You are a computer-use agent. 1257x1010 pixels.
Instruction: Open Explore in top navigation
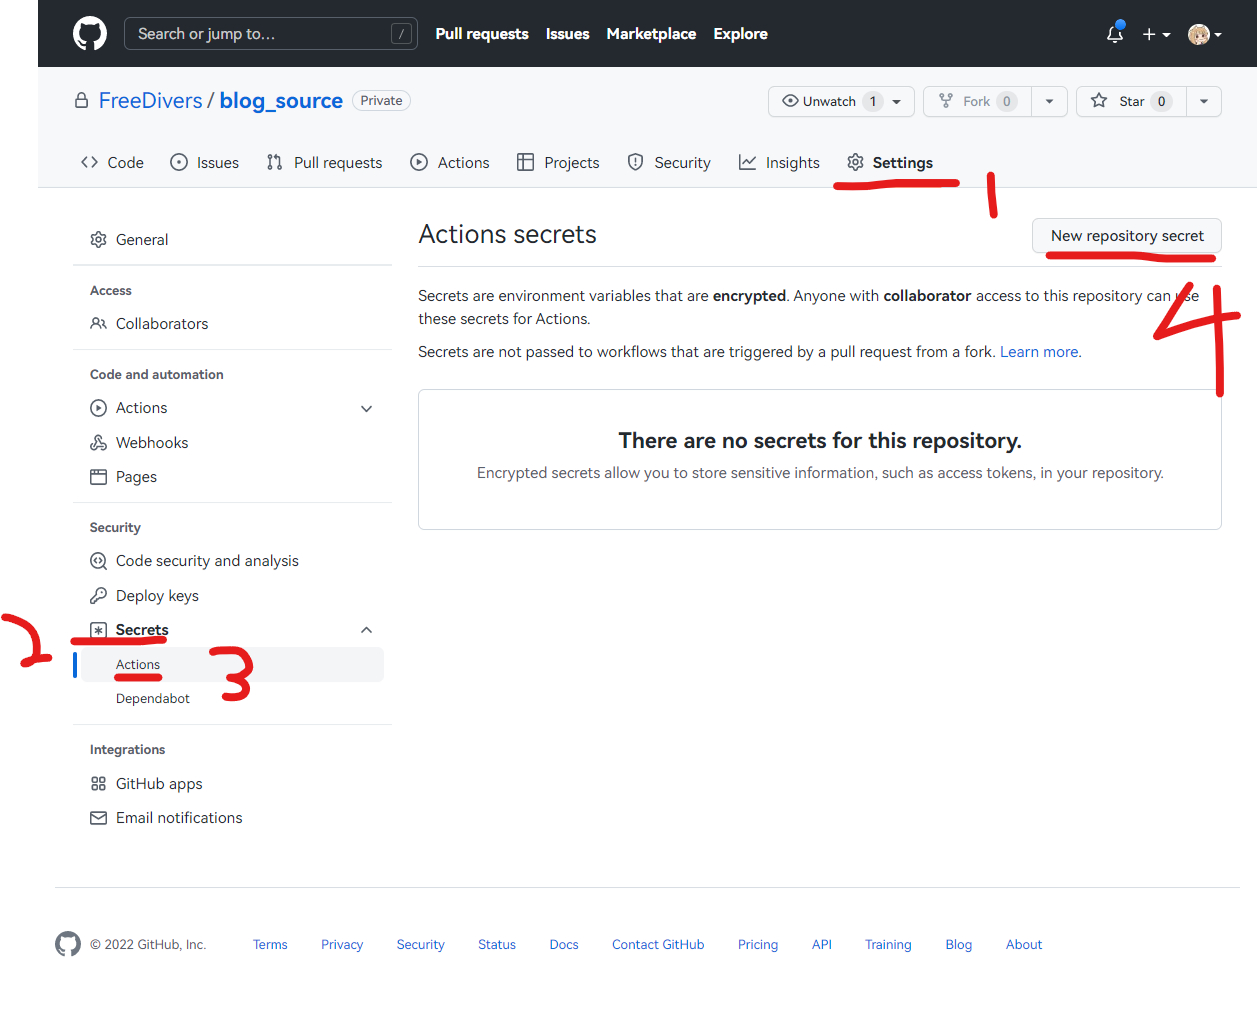(x=740, y=34)
